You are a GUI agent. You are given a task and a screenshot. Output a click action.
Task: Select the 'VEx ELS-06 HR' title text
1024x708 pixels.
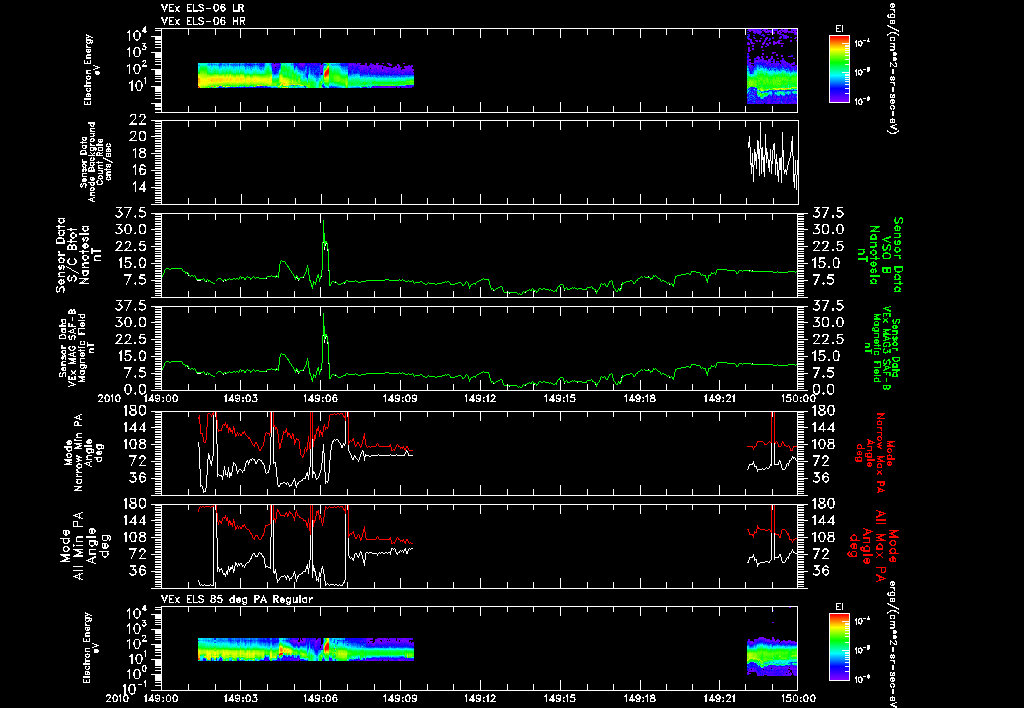coord(203,22)
